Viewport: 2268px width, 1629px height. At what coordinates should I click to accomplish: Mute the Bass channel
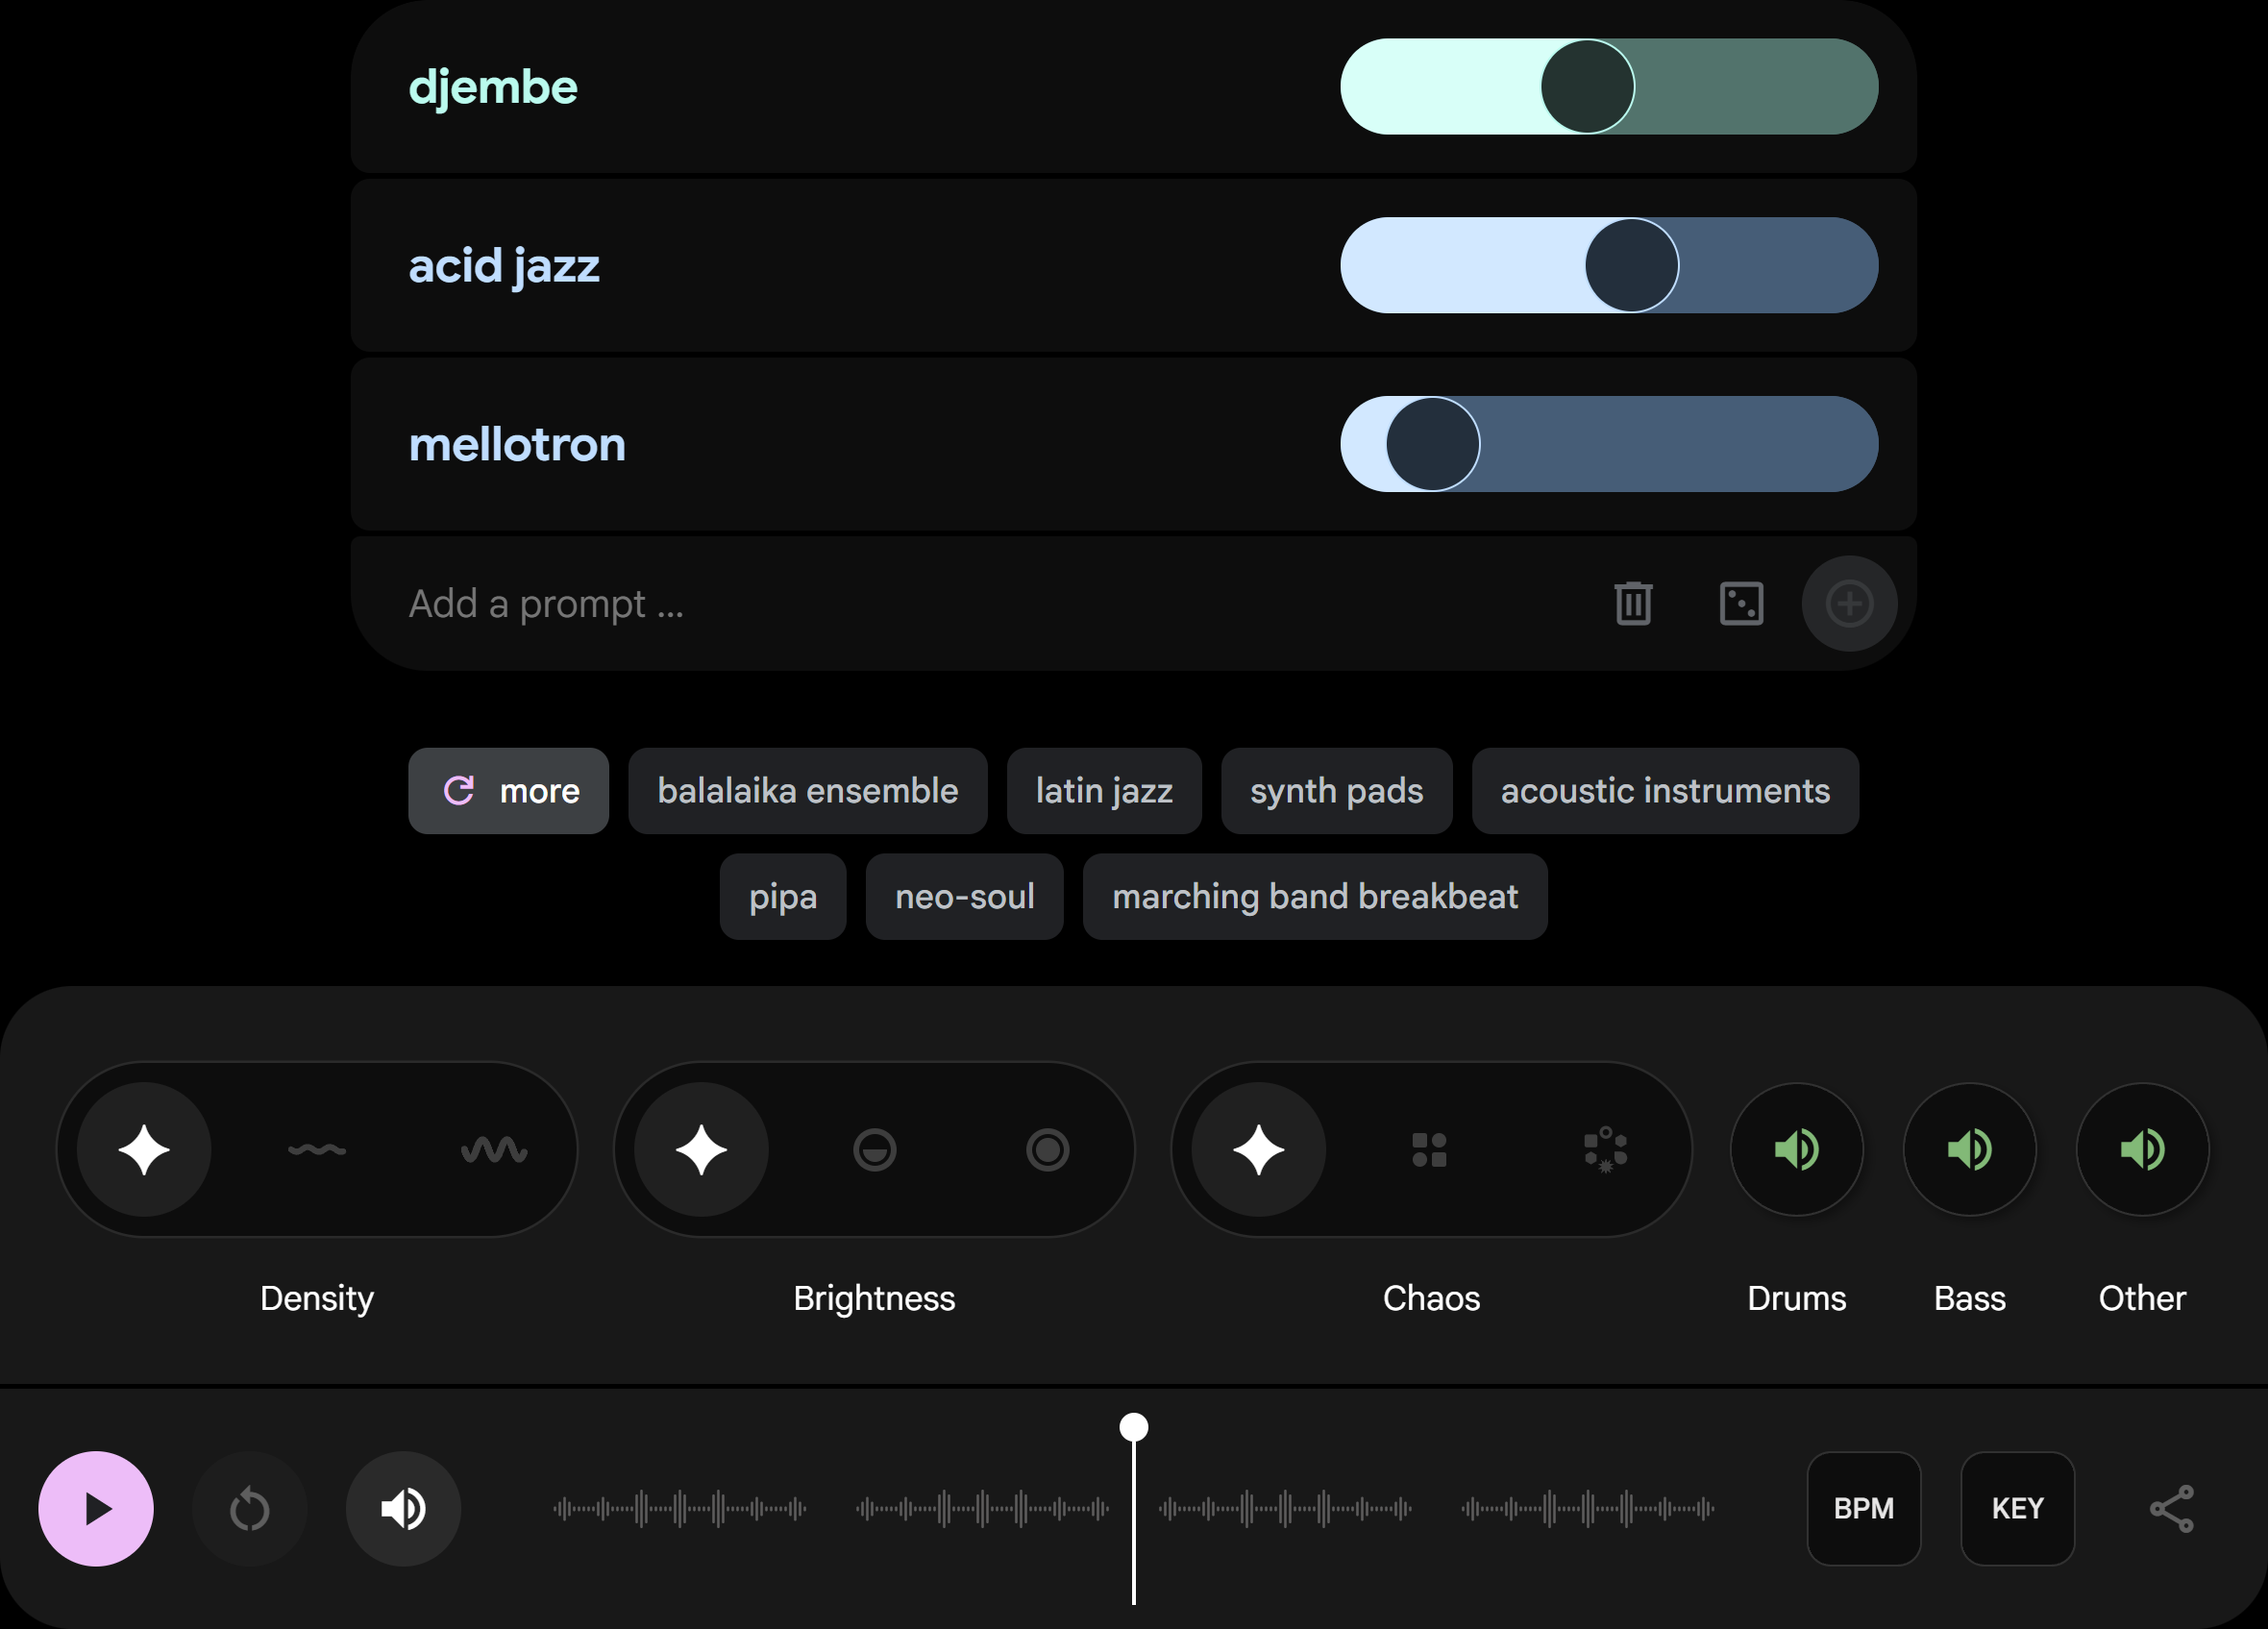(1969, 1149)
